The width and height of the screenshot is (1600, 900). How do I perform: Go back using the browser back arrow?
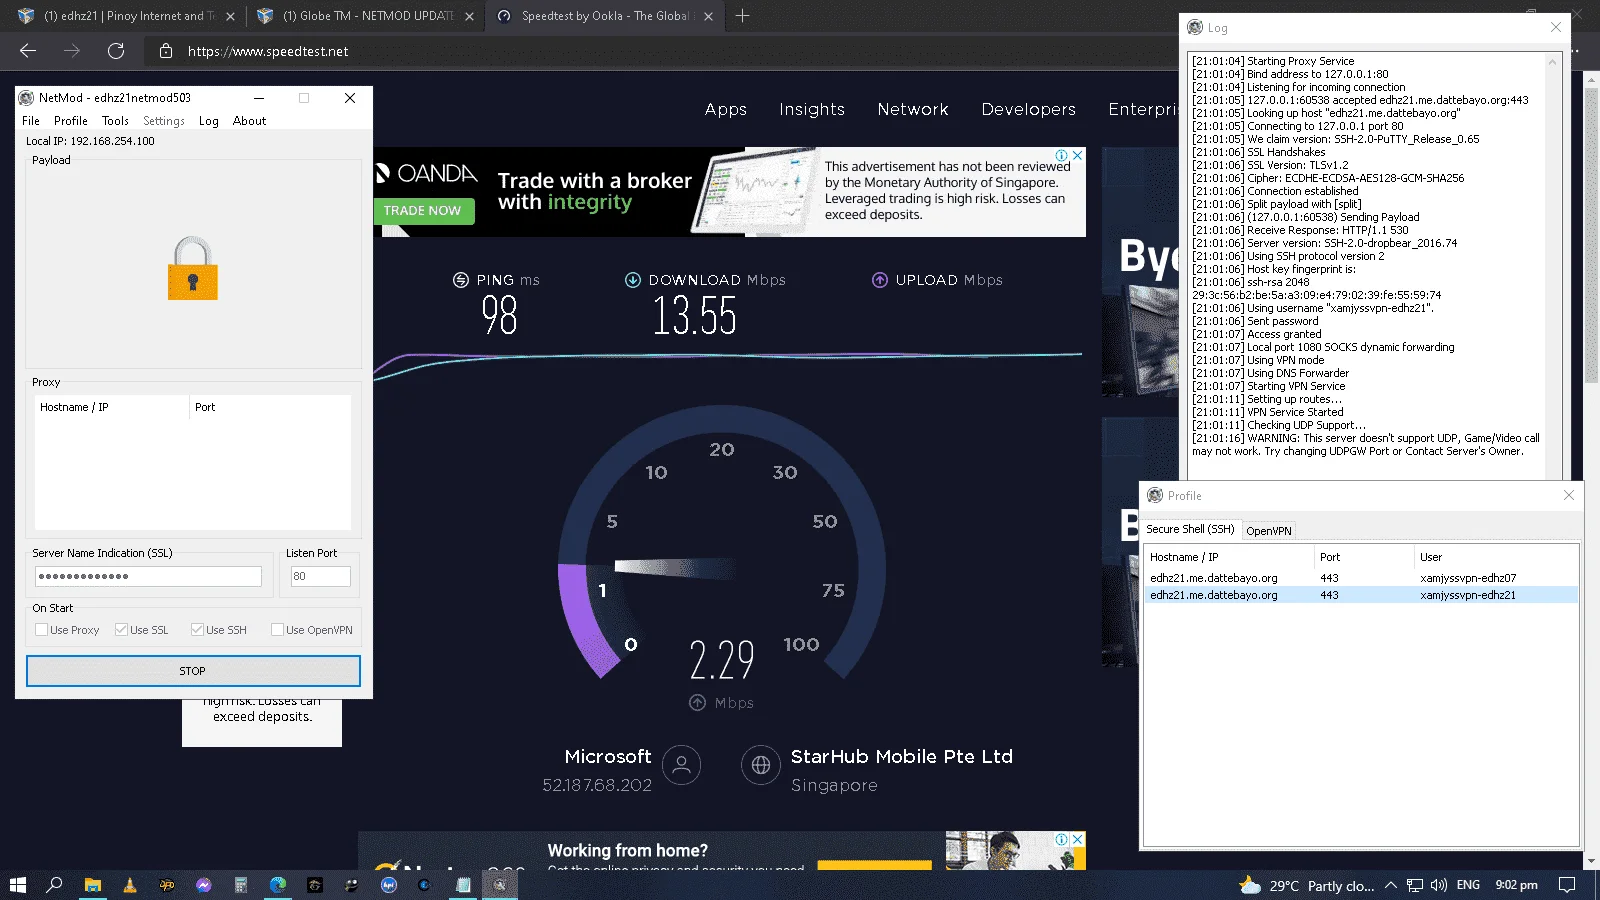pos(28,51)
